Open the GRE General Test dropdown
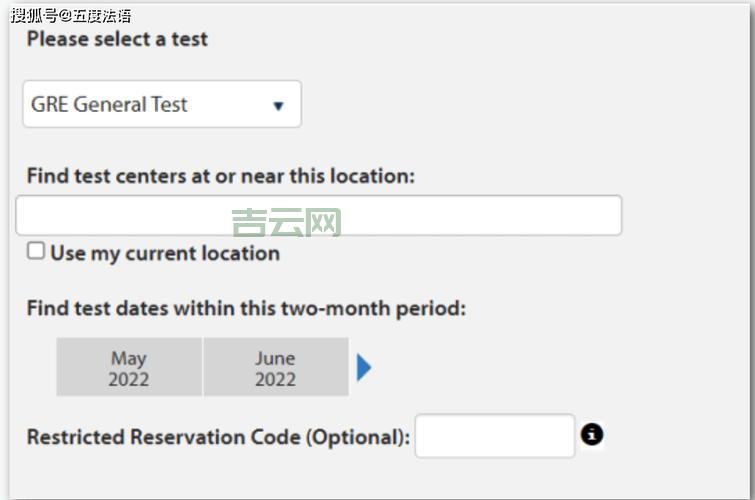 (161, 104)
